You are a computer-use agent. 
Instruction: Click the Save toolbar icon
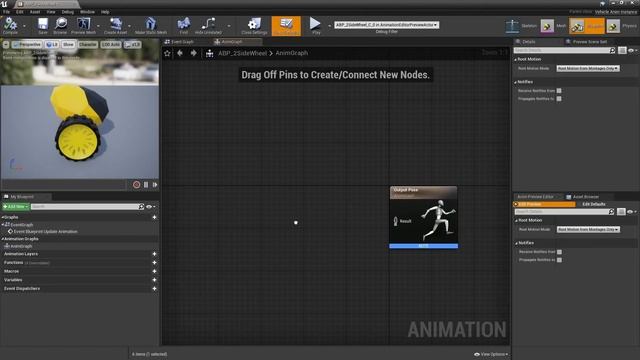point(42,25)
